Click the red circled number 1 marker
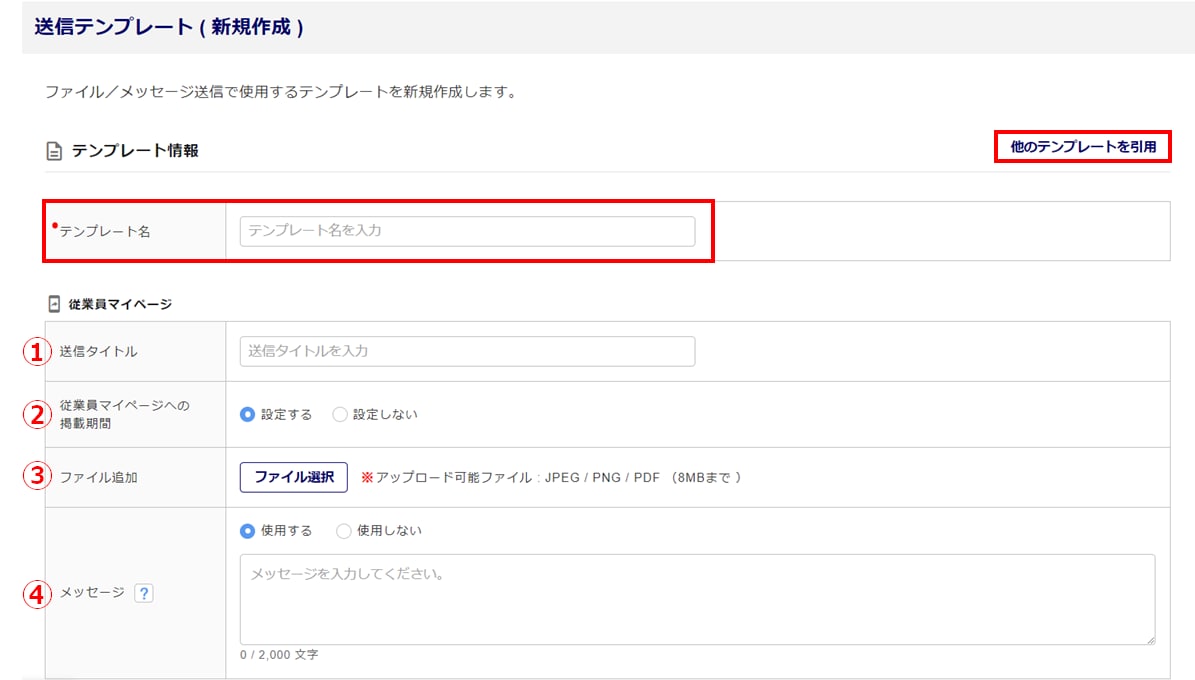This screenshot has height=680, width=1195. point(37,352)
